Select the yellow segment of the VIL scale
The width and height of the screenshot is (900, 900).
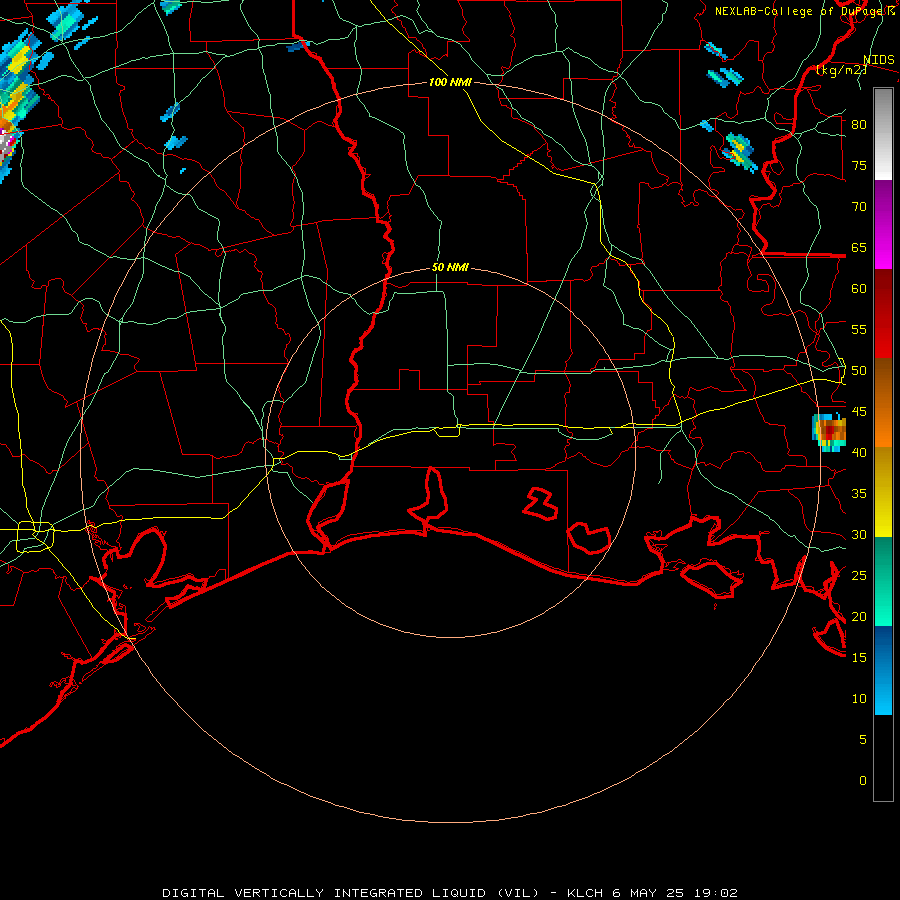click(x=883, y=492)
